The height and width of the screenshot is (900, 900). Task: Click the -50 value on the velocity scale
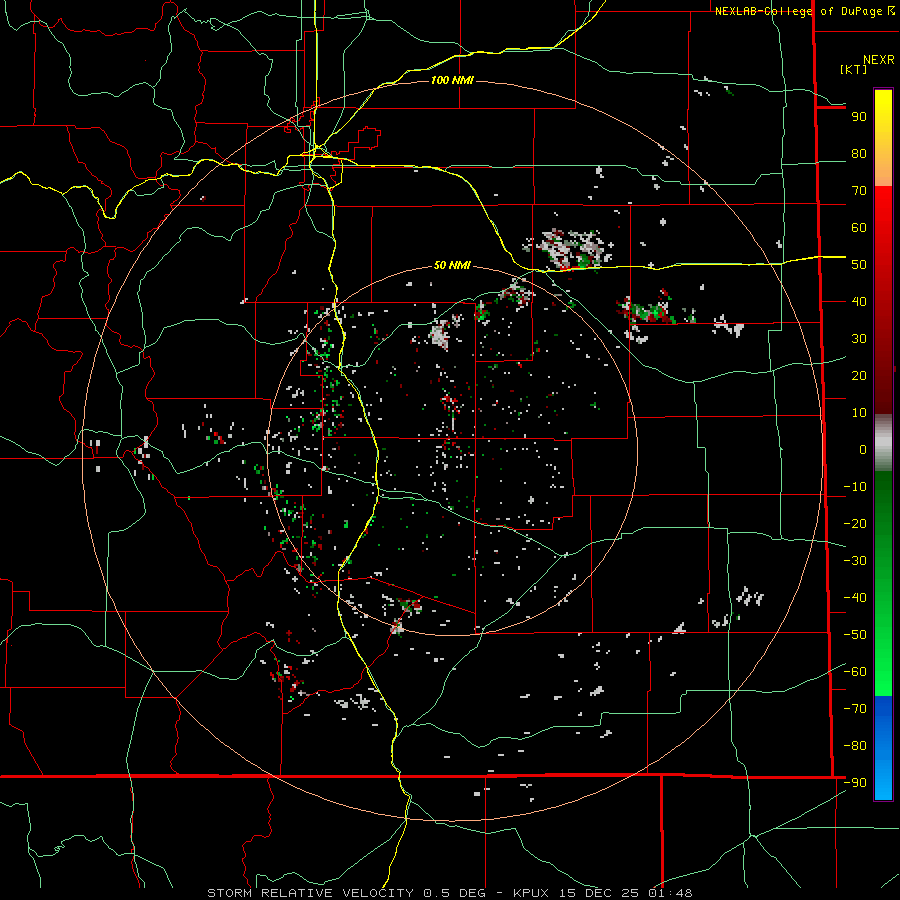tap(855, 635)
